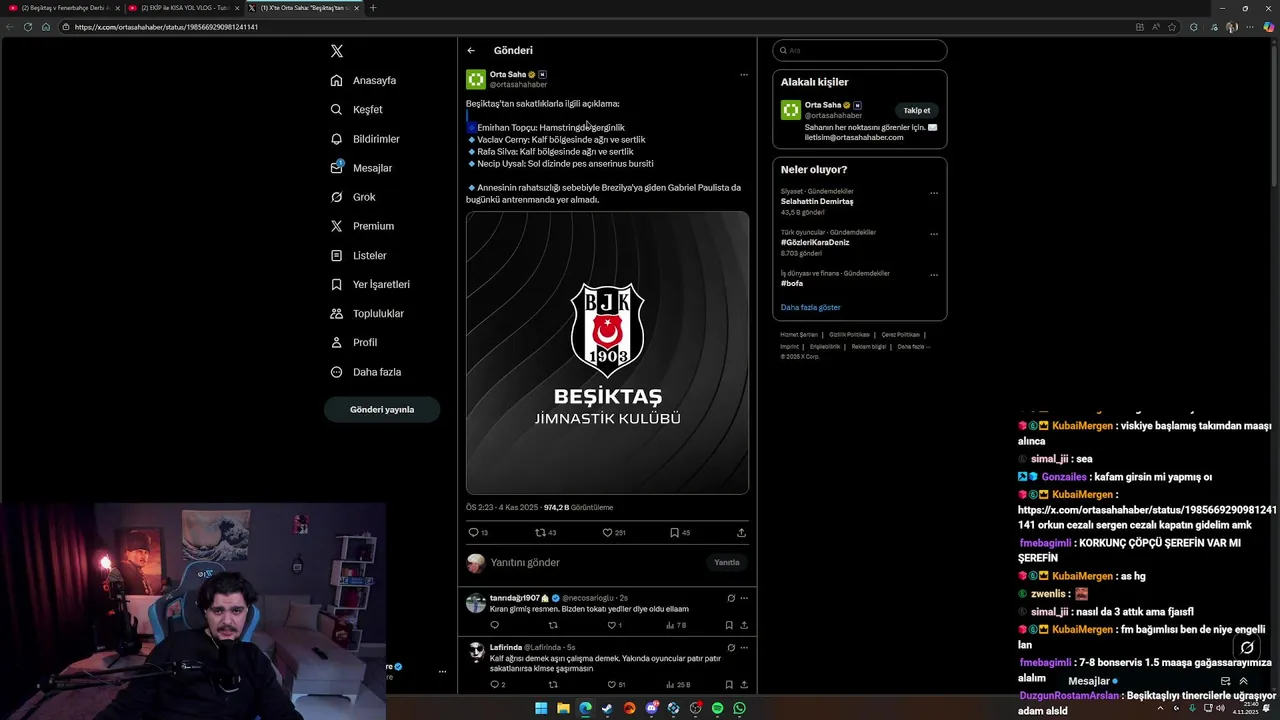Open Steam from taskbar

click(x=607, y=708)
